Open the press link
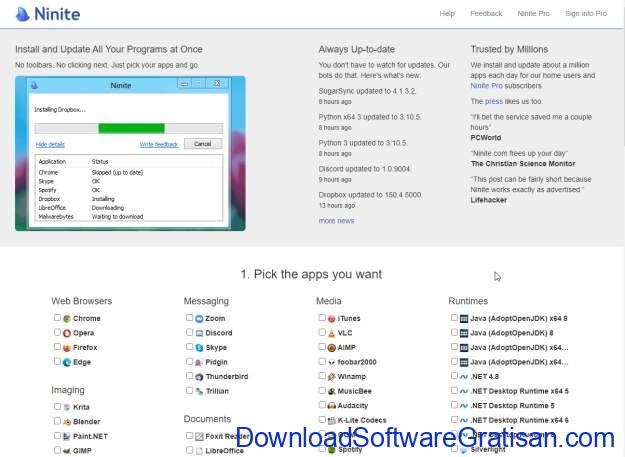Image resolution: width=625 pixels, height=457 pixels. (494, 101)
